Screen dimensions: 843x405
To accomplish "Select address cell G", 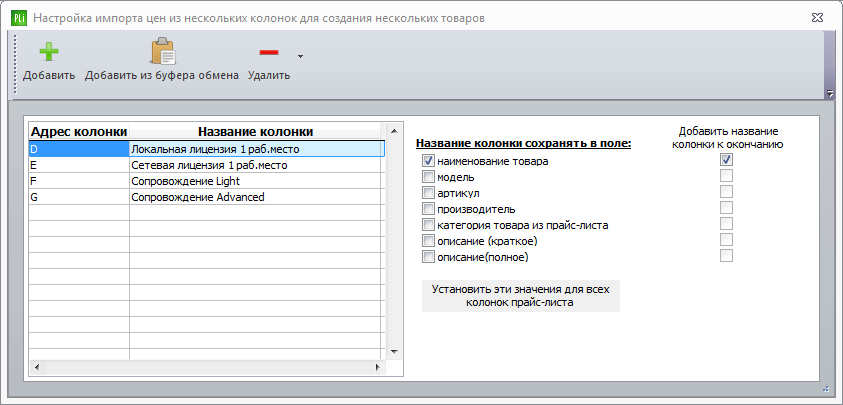I will 79,197.
